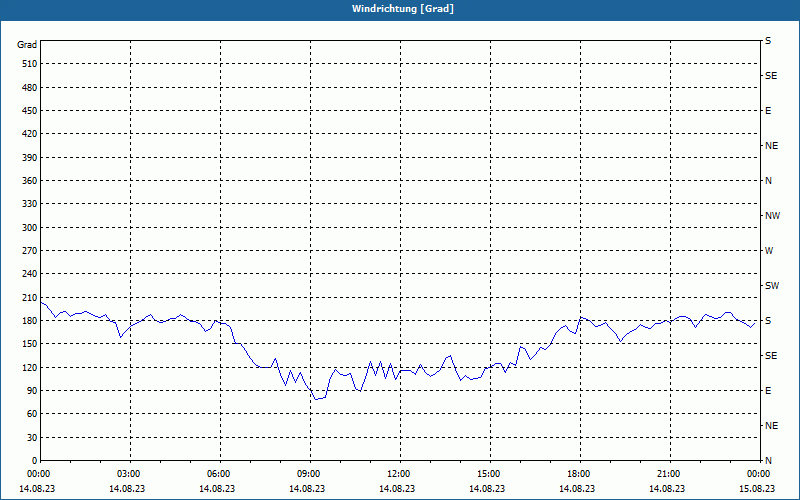
Task: Pick the 300 y-axis value
Action: click(30, 228)
